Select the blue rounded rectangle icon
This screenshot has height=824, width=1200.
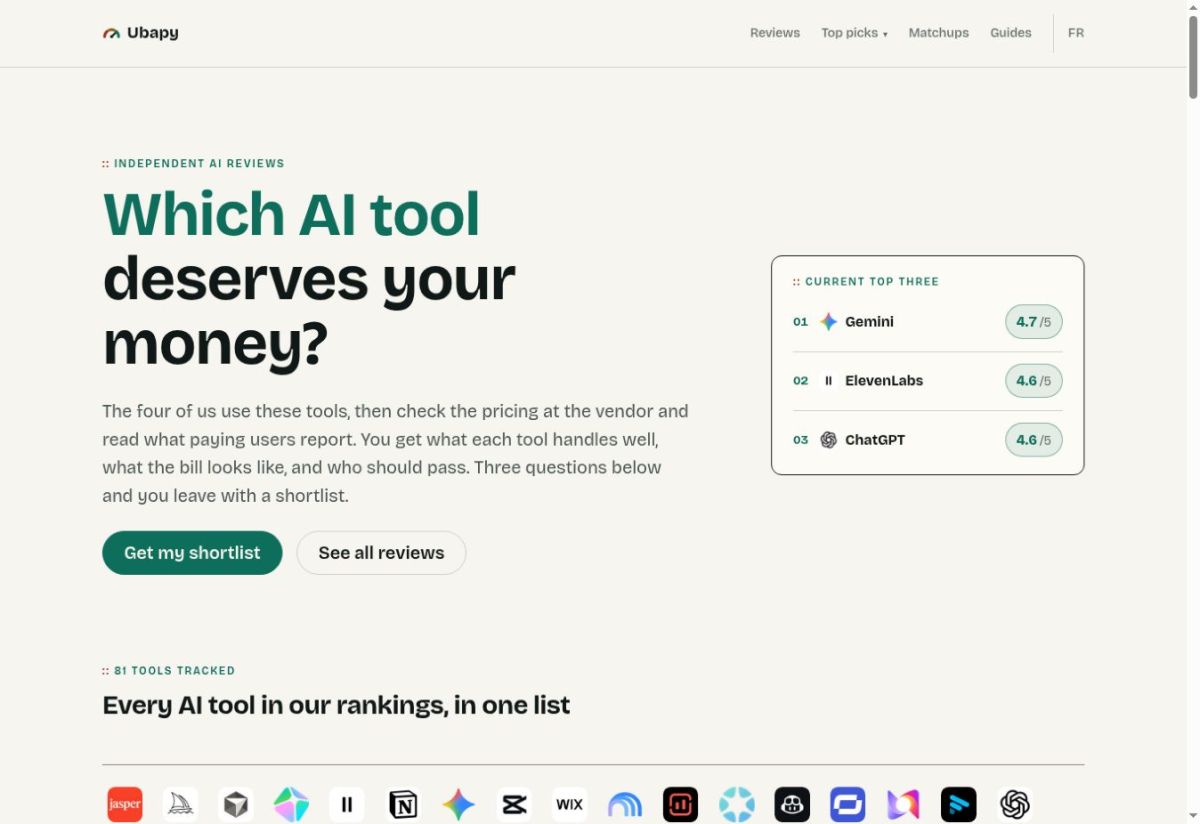click(x=847, y=804)
